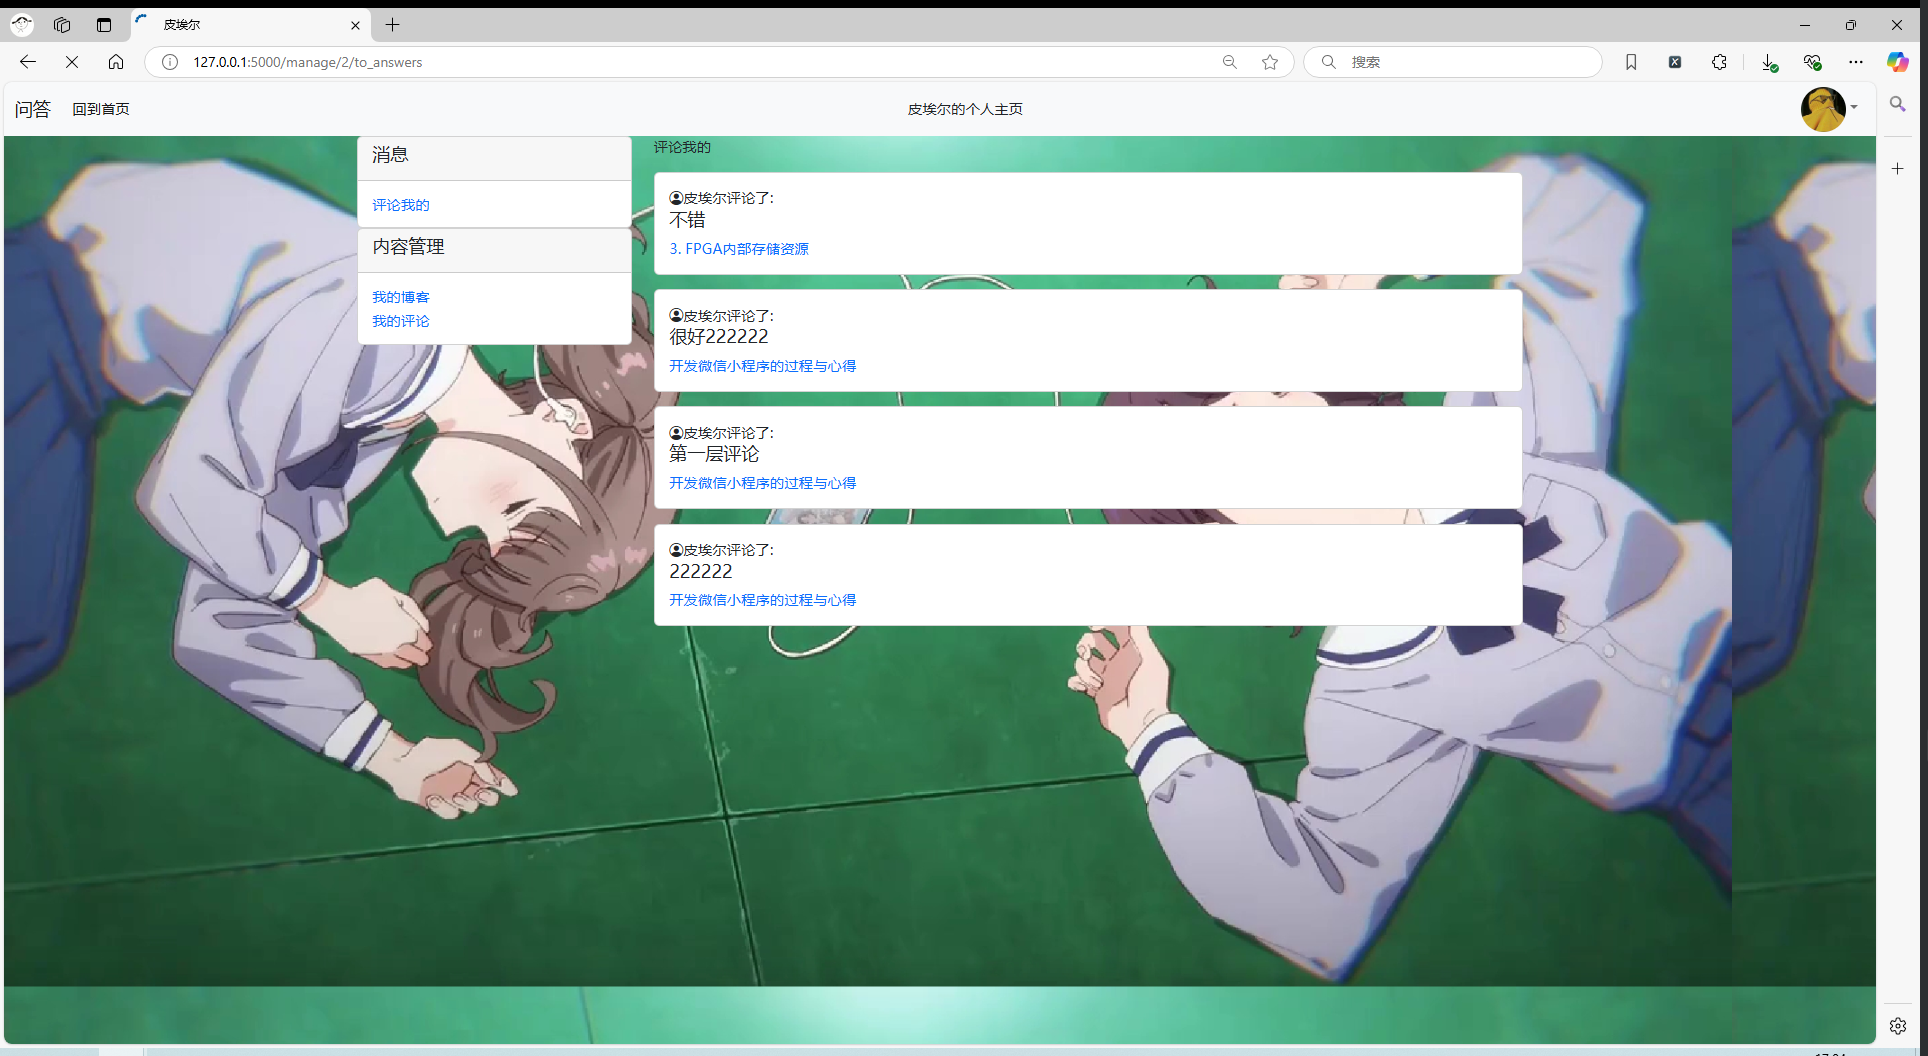The image size is (1928, 1056).
Task: Open the Copilot icon
Action: (1898, 62)
